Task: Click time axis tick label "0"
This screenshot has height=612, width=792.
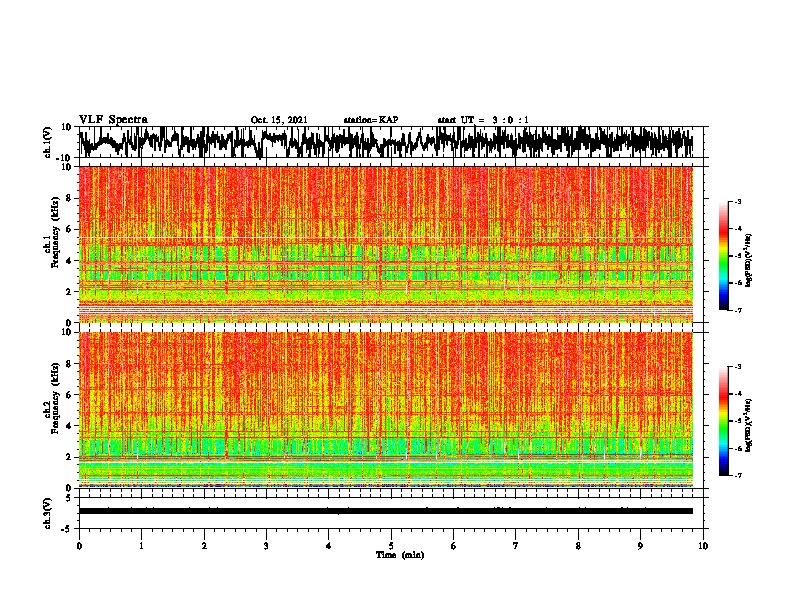Action: click(79, 546)
